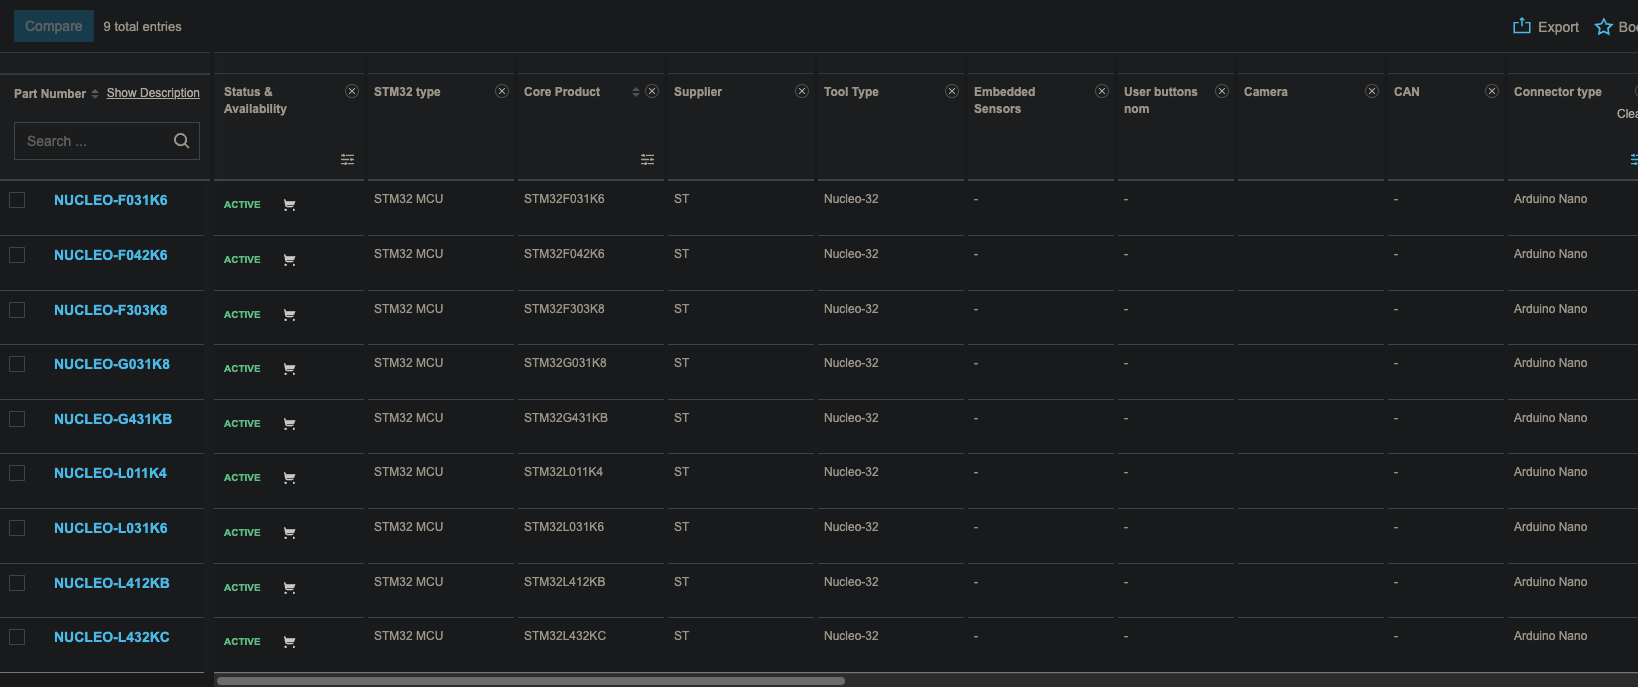Image resolution: width=1638 pixels, height=687 pixels.
Task: Remove the Embedded Sensors column
Action: pyautogui.click(x=1102, y=91)
